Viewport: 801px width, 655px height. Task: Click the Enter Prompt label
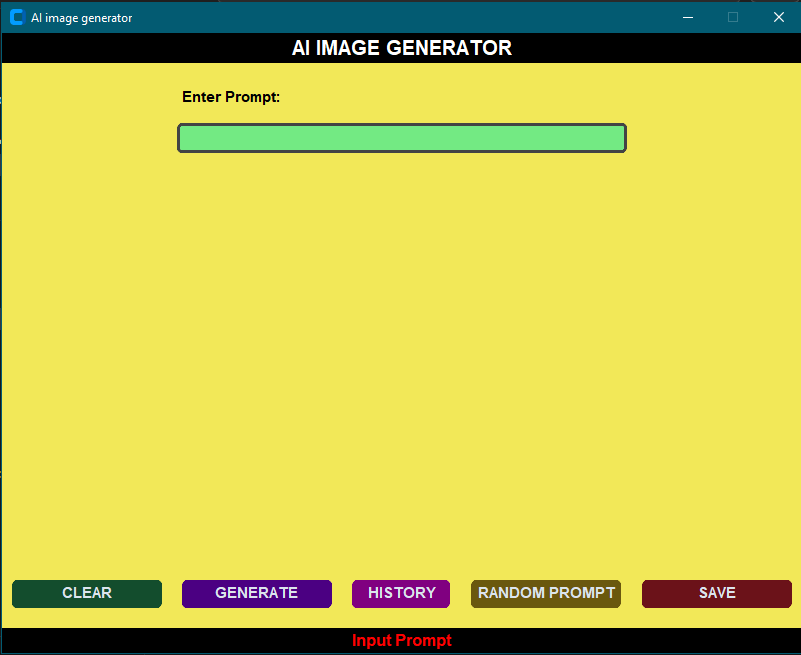click(x=231, y=96)
